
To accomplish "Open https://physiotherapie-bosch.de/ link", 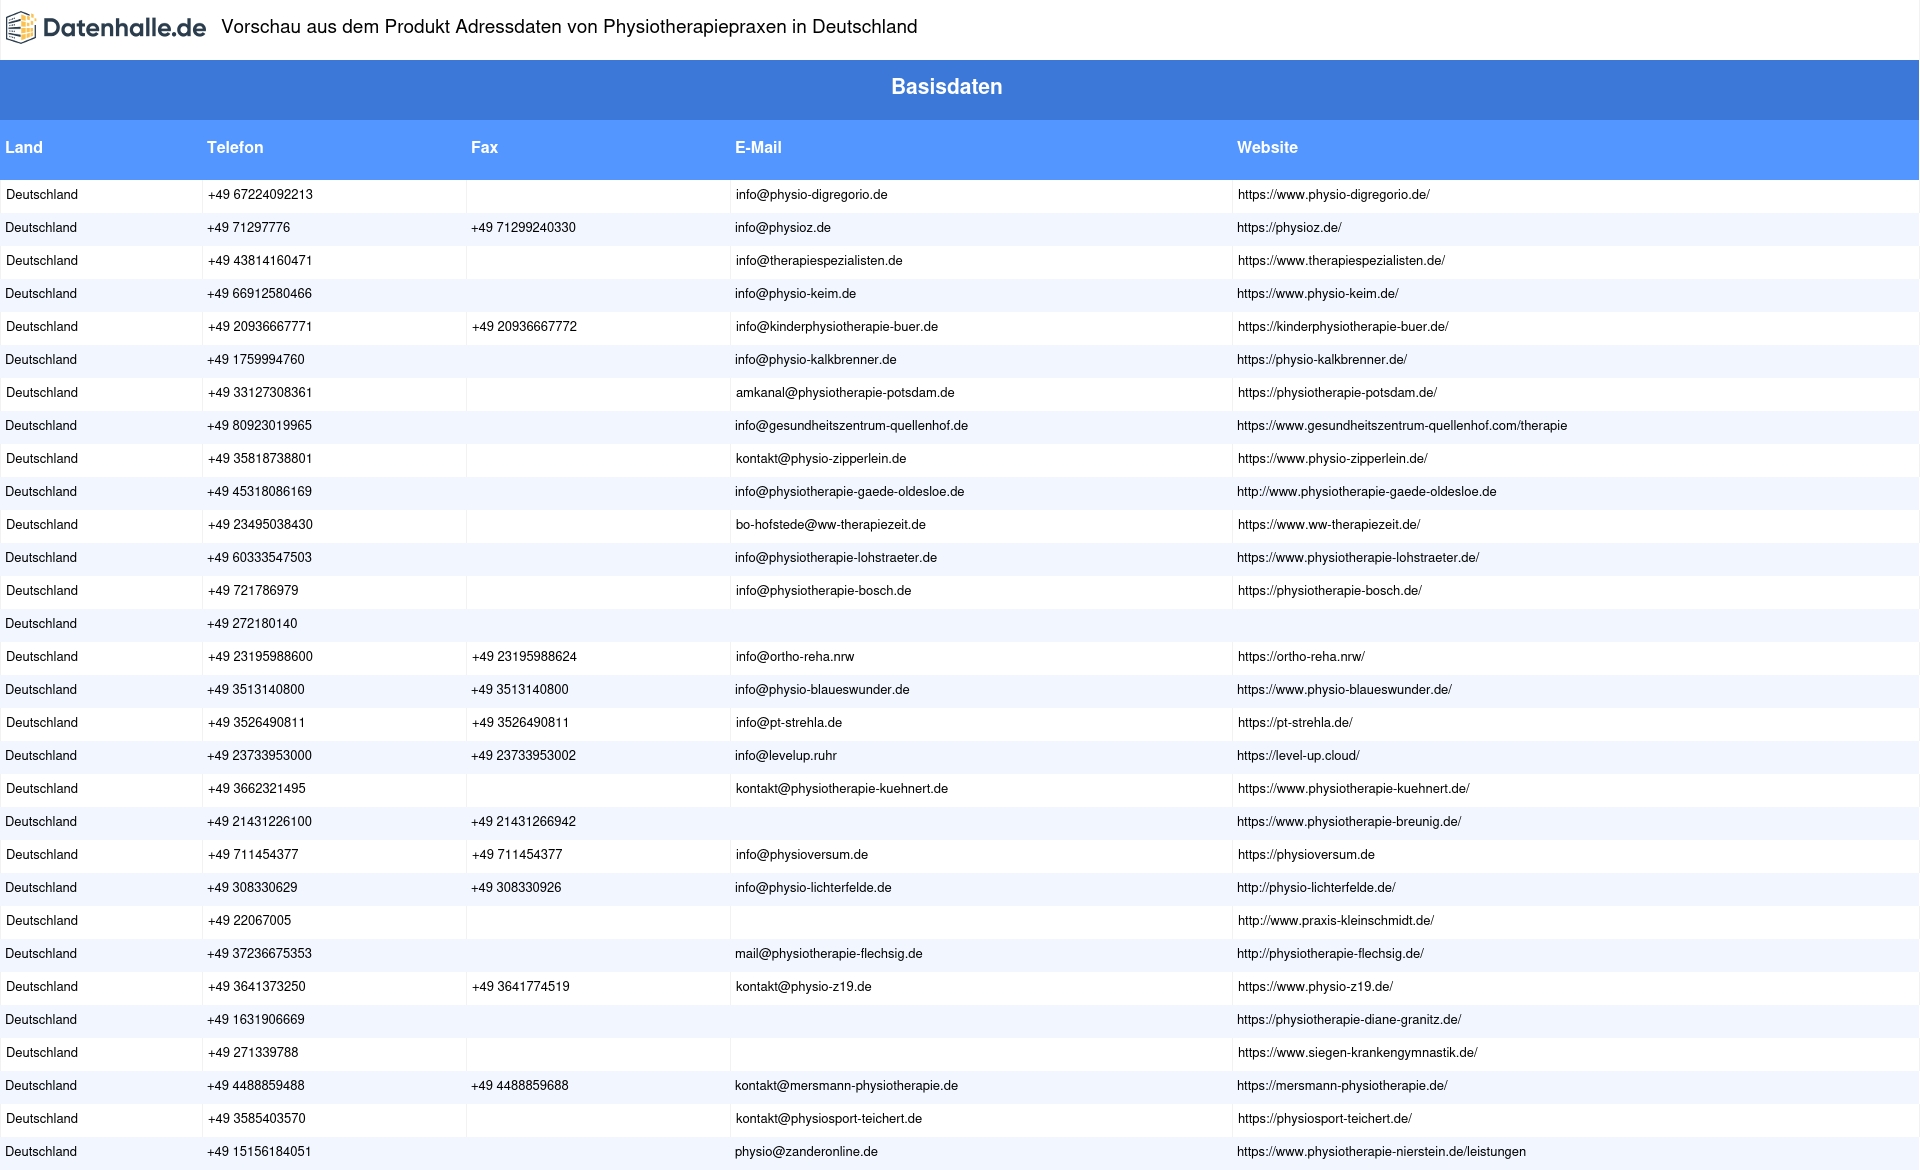I will pos(1330,591).
